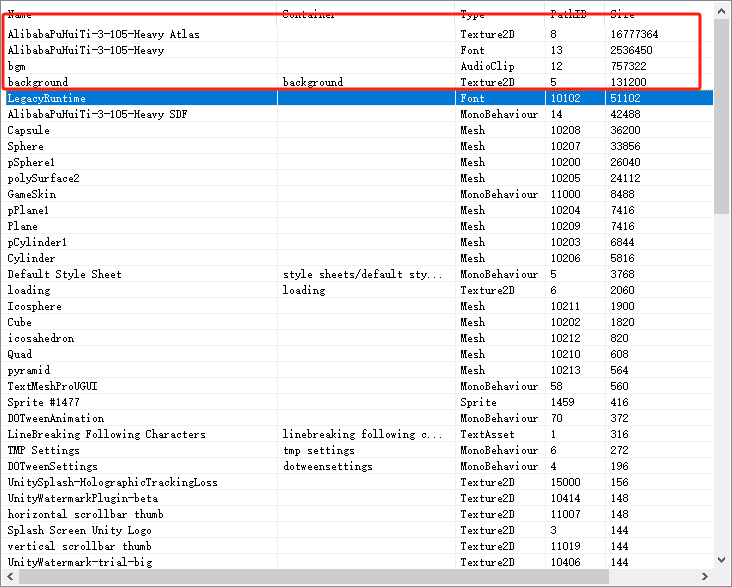Click the vertical scrollbar thumb
This screenshot has width=732, height=587.
click(x=722, y=117)
